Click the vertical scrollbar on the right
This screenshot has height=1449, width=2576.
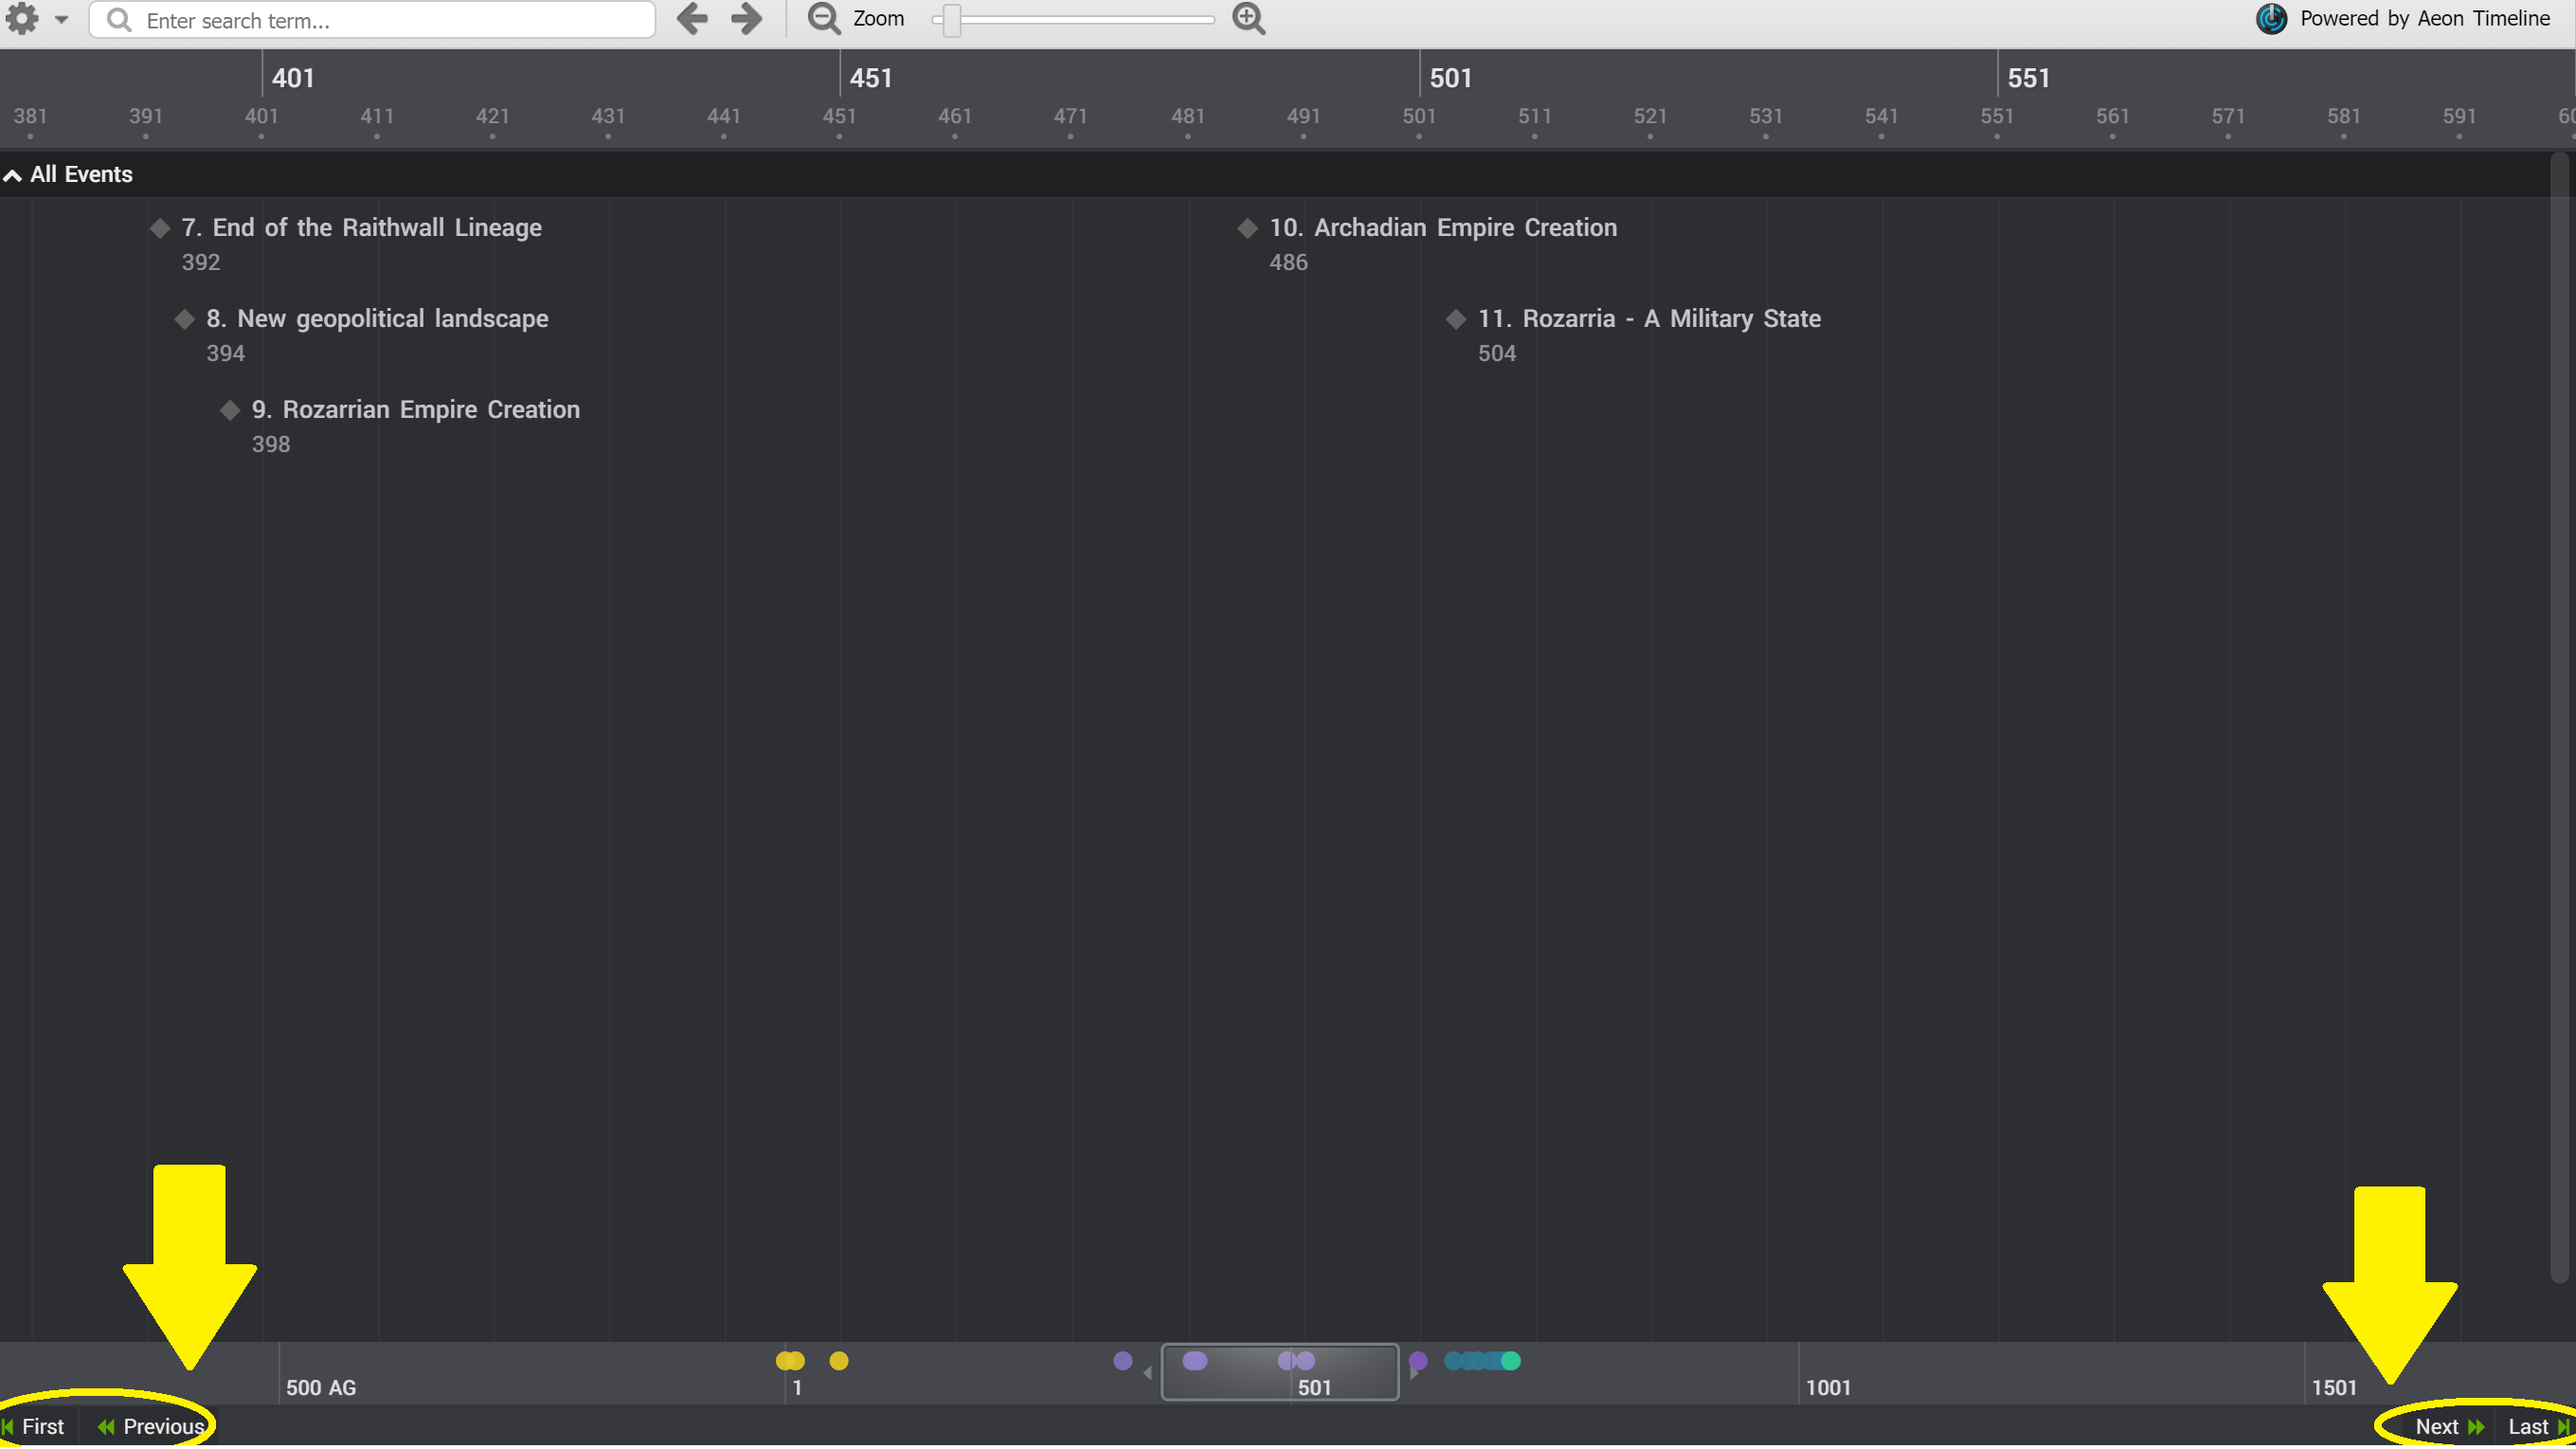click(x=2559, y=716)
